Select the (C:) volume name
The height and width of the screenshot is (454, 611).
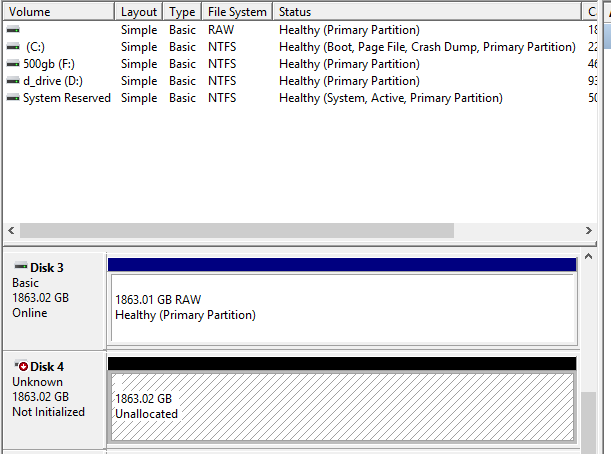(35, 47)
